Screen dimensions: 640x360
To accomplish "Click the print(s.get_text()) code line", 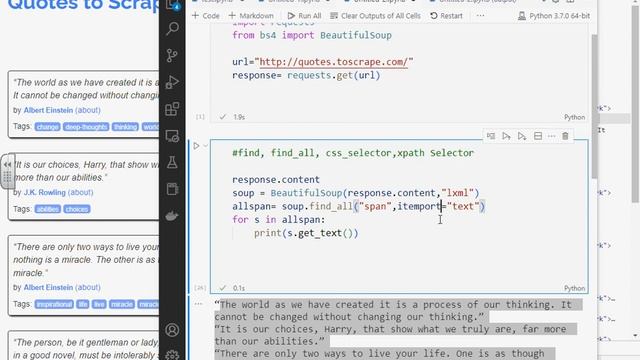I will pyautogui.click(x=306, y=233).
